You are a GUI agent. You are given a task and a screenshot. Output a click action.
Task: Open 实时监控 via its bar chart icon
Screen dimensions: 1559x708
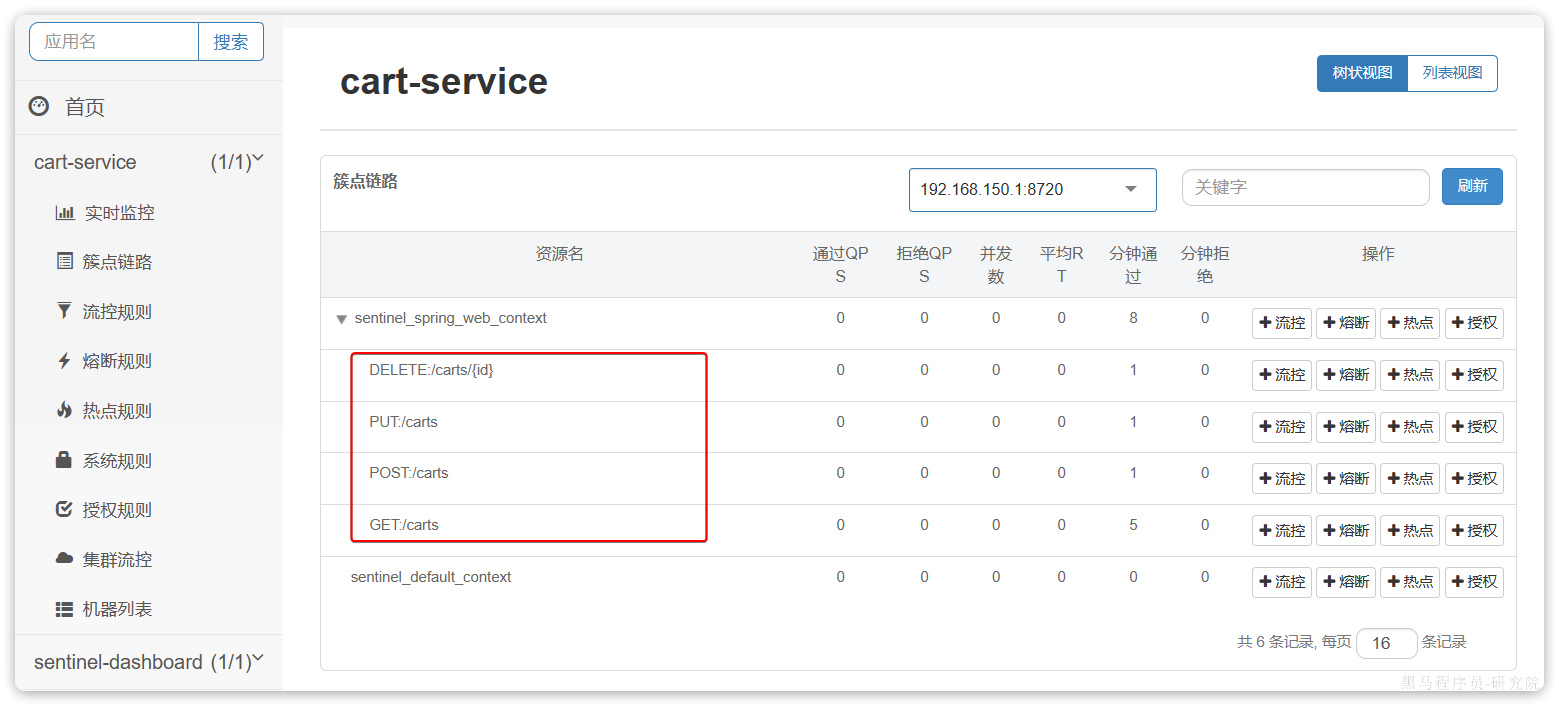pyautogui.click(x=65, y=213)
